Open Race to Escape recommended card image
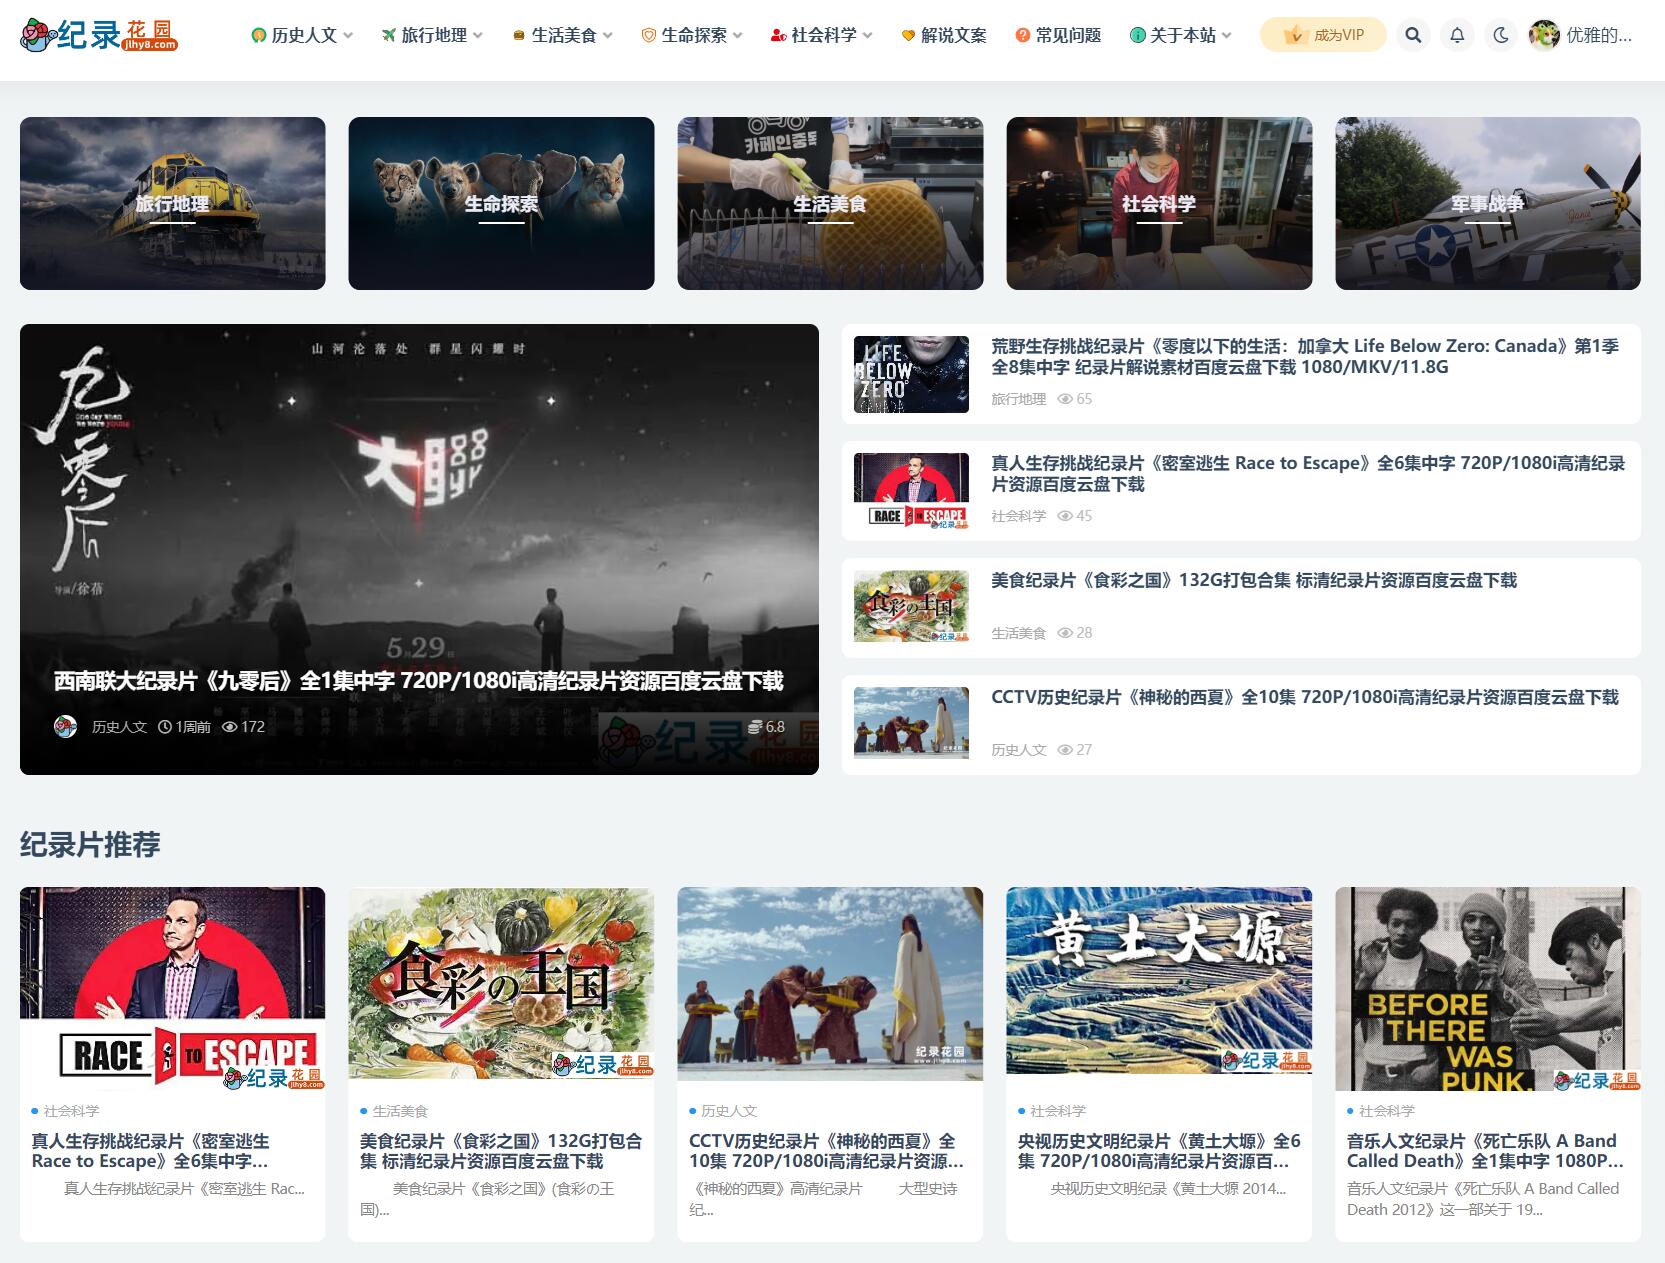Viewport: 1665px width, 1263px height. [173, 989]
